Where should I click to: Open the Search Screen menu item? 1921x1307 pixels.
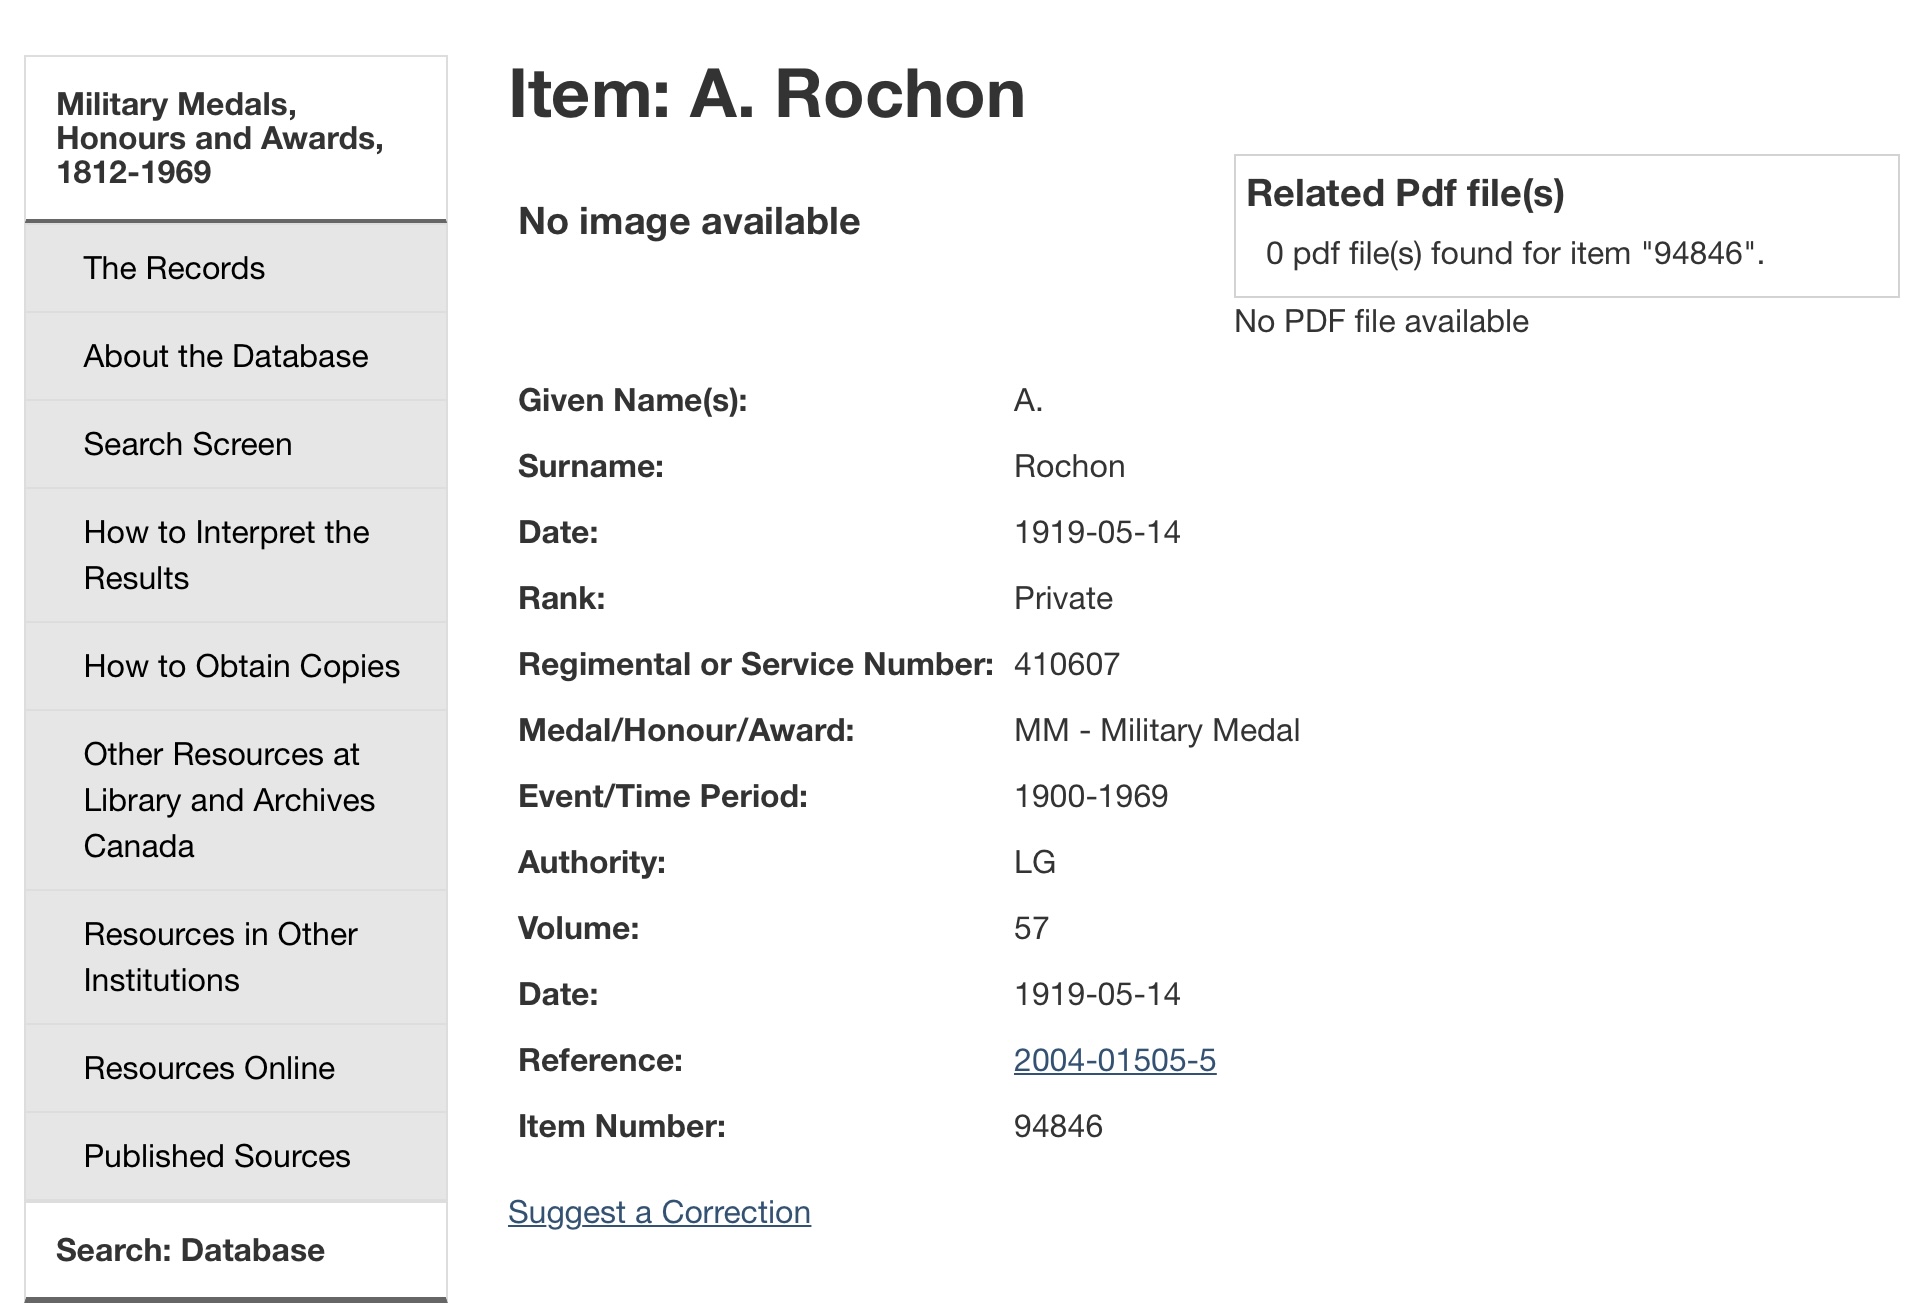pos(188,444)
